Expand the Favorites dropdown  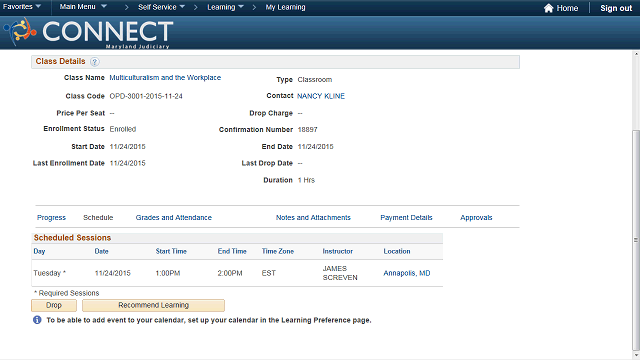click(x=22, y=7)
